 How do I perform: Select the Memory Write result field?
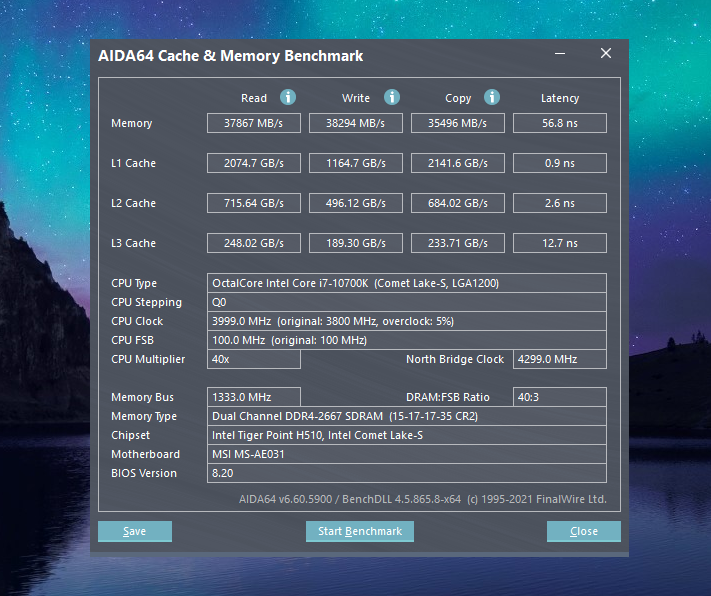click(356, 123)
